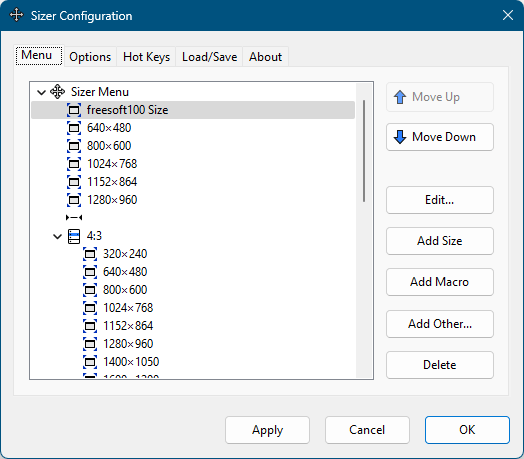Move selected item down
524x459 pixels.
pos(440,137)
